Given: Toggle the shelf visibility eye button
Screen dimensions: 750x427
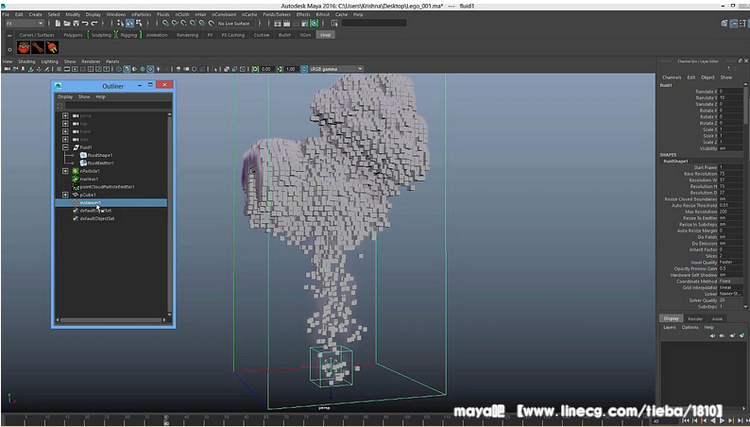Looking at the screenshot, I should pos(10,49).
